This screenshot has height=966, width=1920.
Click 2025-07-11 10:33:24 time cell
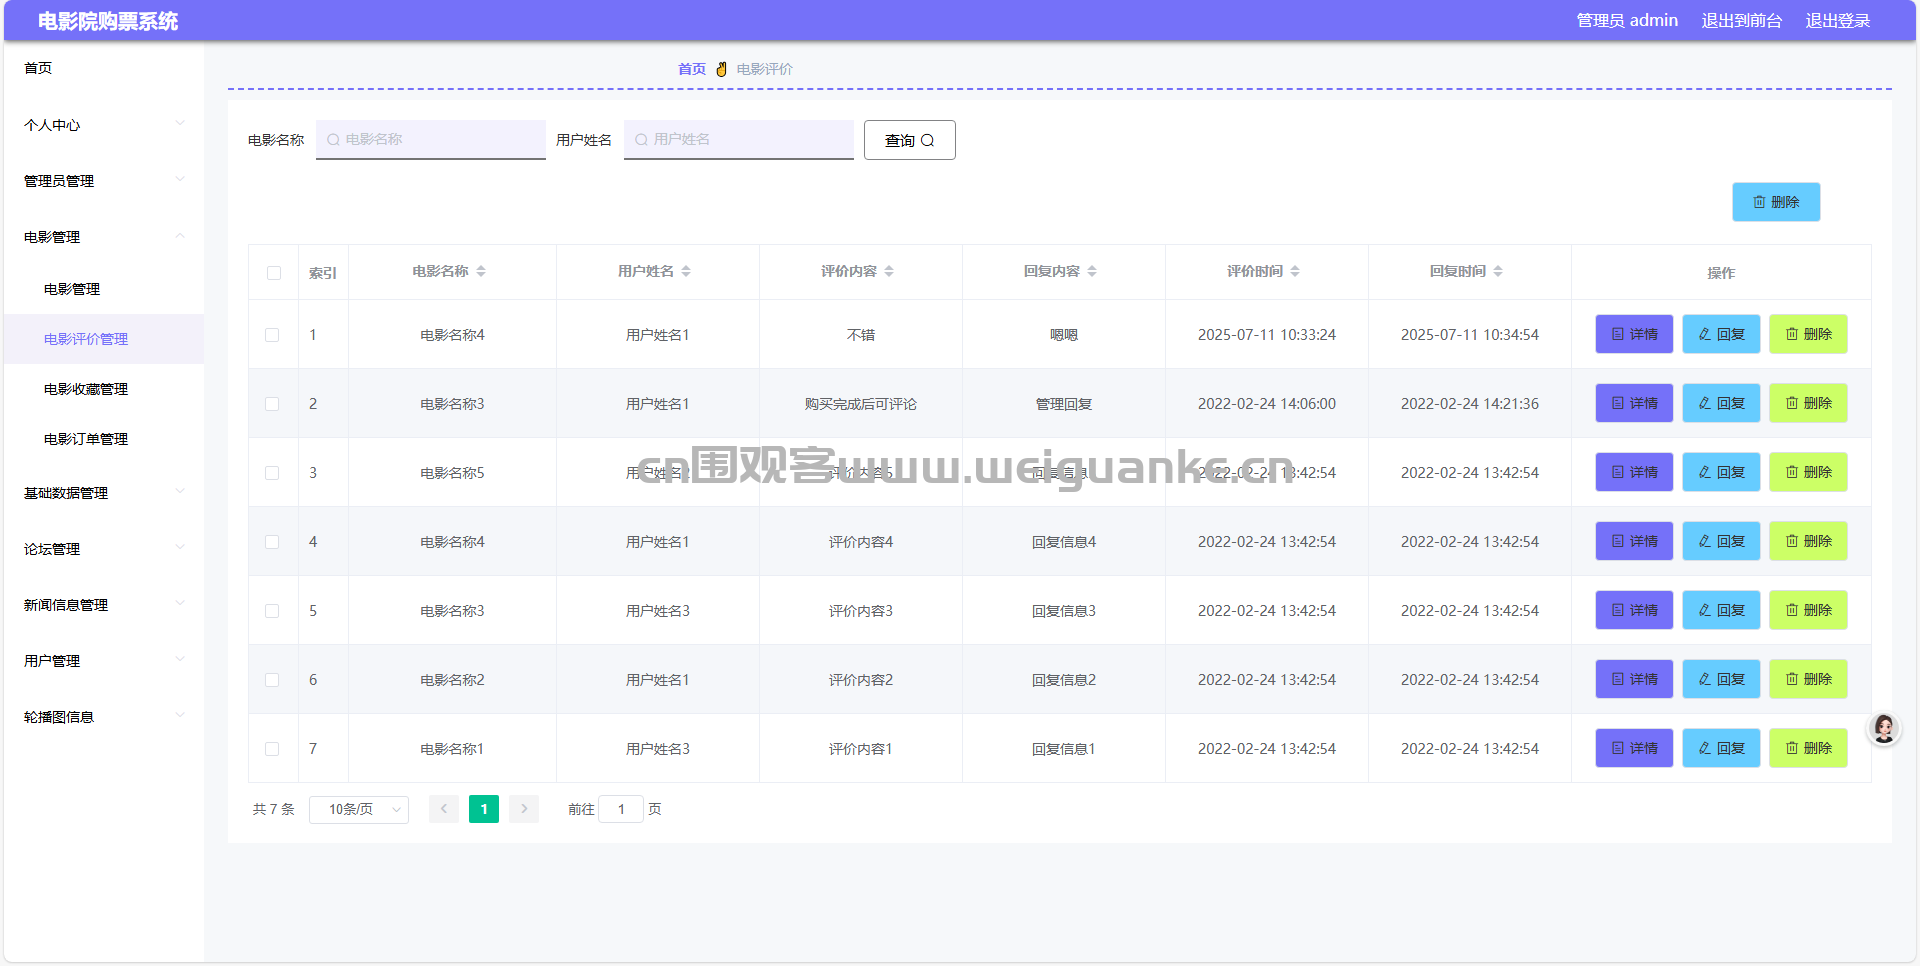(1267, 335)
